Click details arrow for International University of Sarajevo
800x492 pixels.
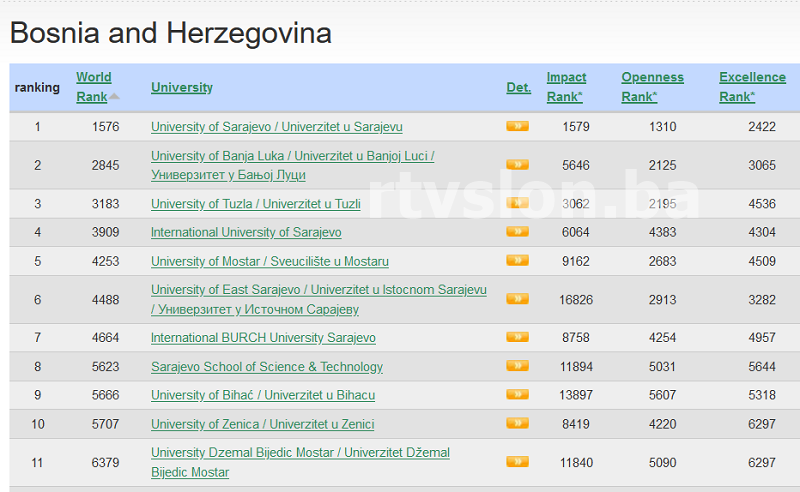point(517,232)
